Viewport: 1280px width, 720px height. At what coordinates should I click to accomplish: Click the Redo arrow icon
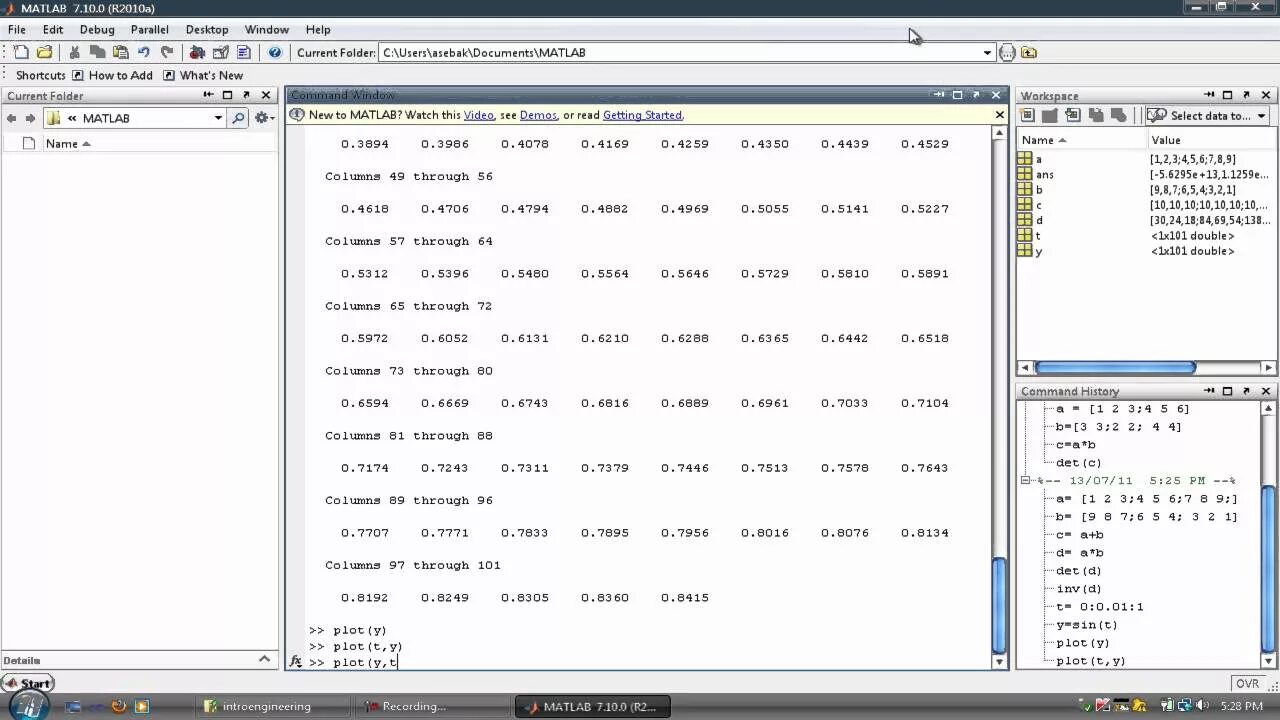point(167,52)
